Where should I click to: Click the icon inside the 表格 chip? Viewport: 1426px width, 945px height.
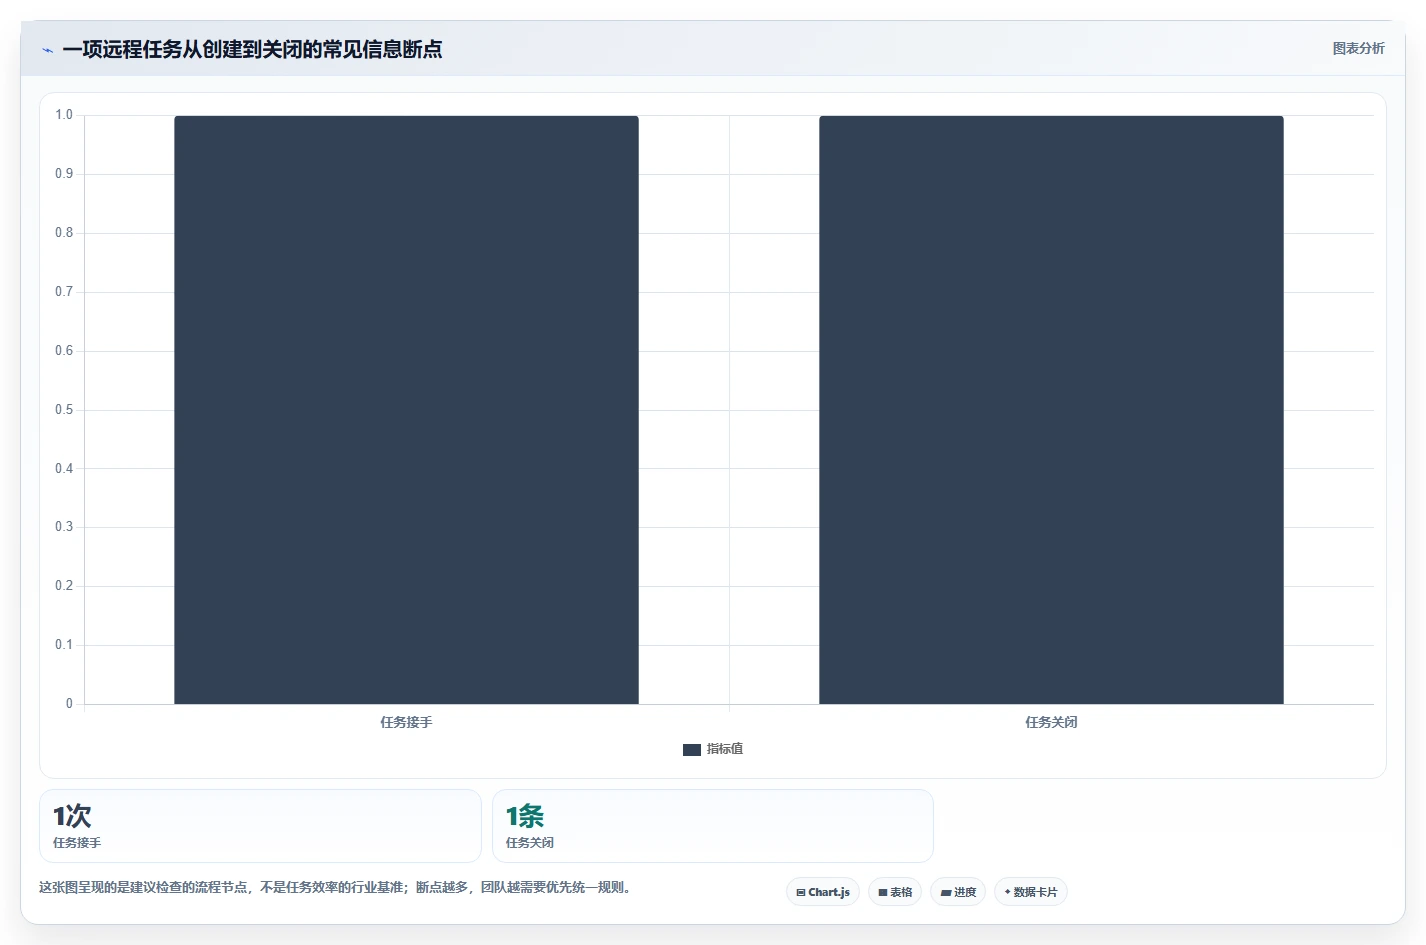[883, 892]
